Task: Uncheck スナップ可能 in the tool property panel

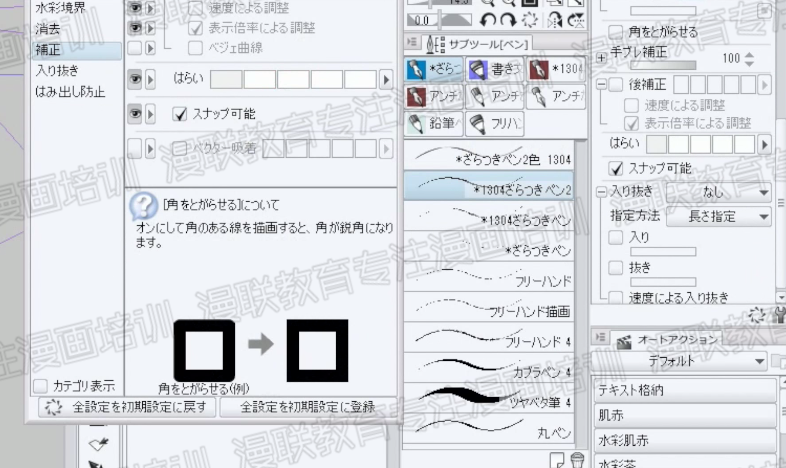Action: coord(615,168)
